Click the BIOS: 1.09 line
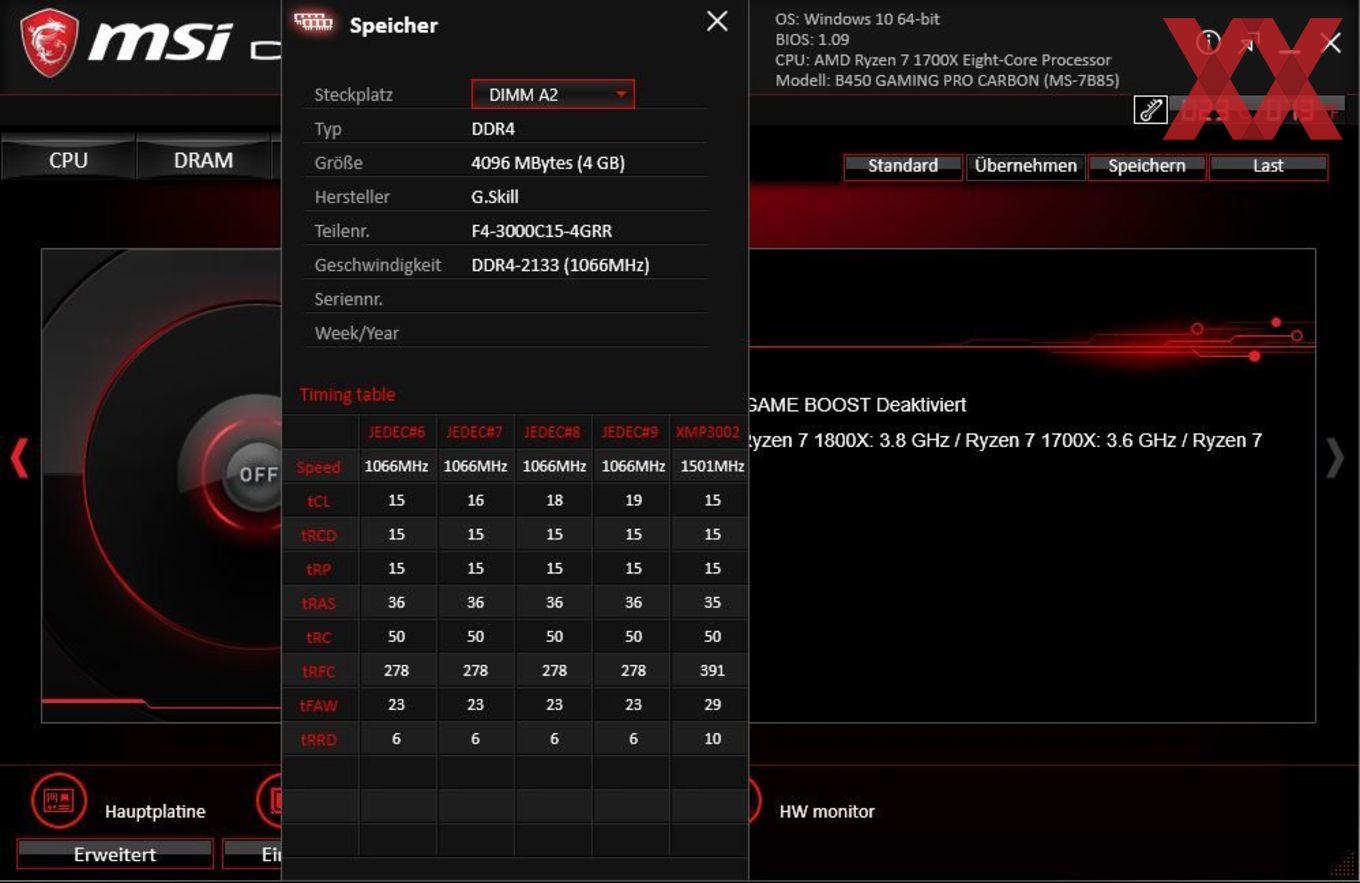The height and width of the screenshot is (883, 1360). (x=812, y=40)
